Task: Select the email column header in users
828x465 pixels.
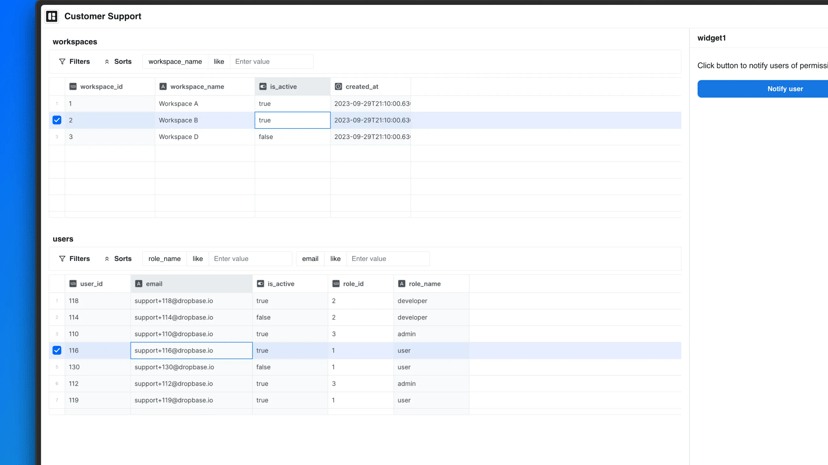Action: [191, 284]
